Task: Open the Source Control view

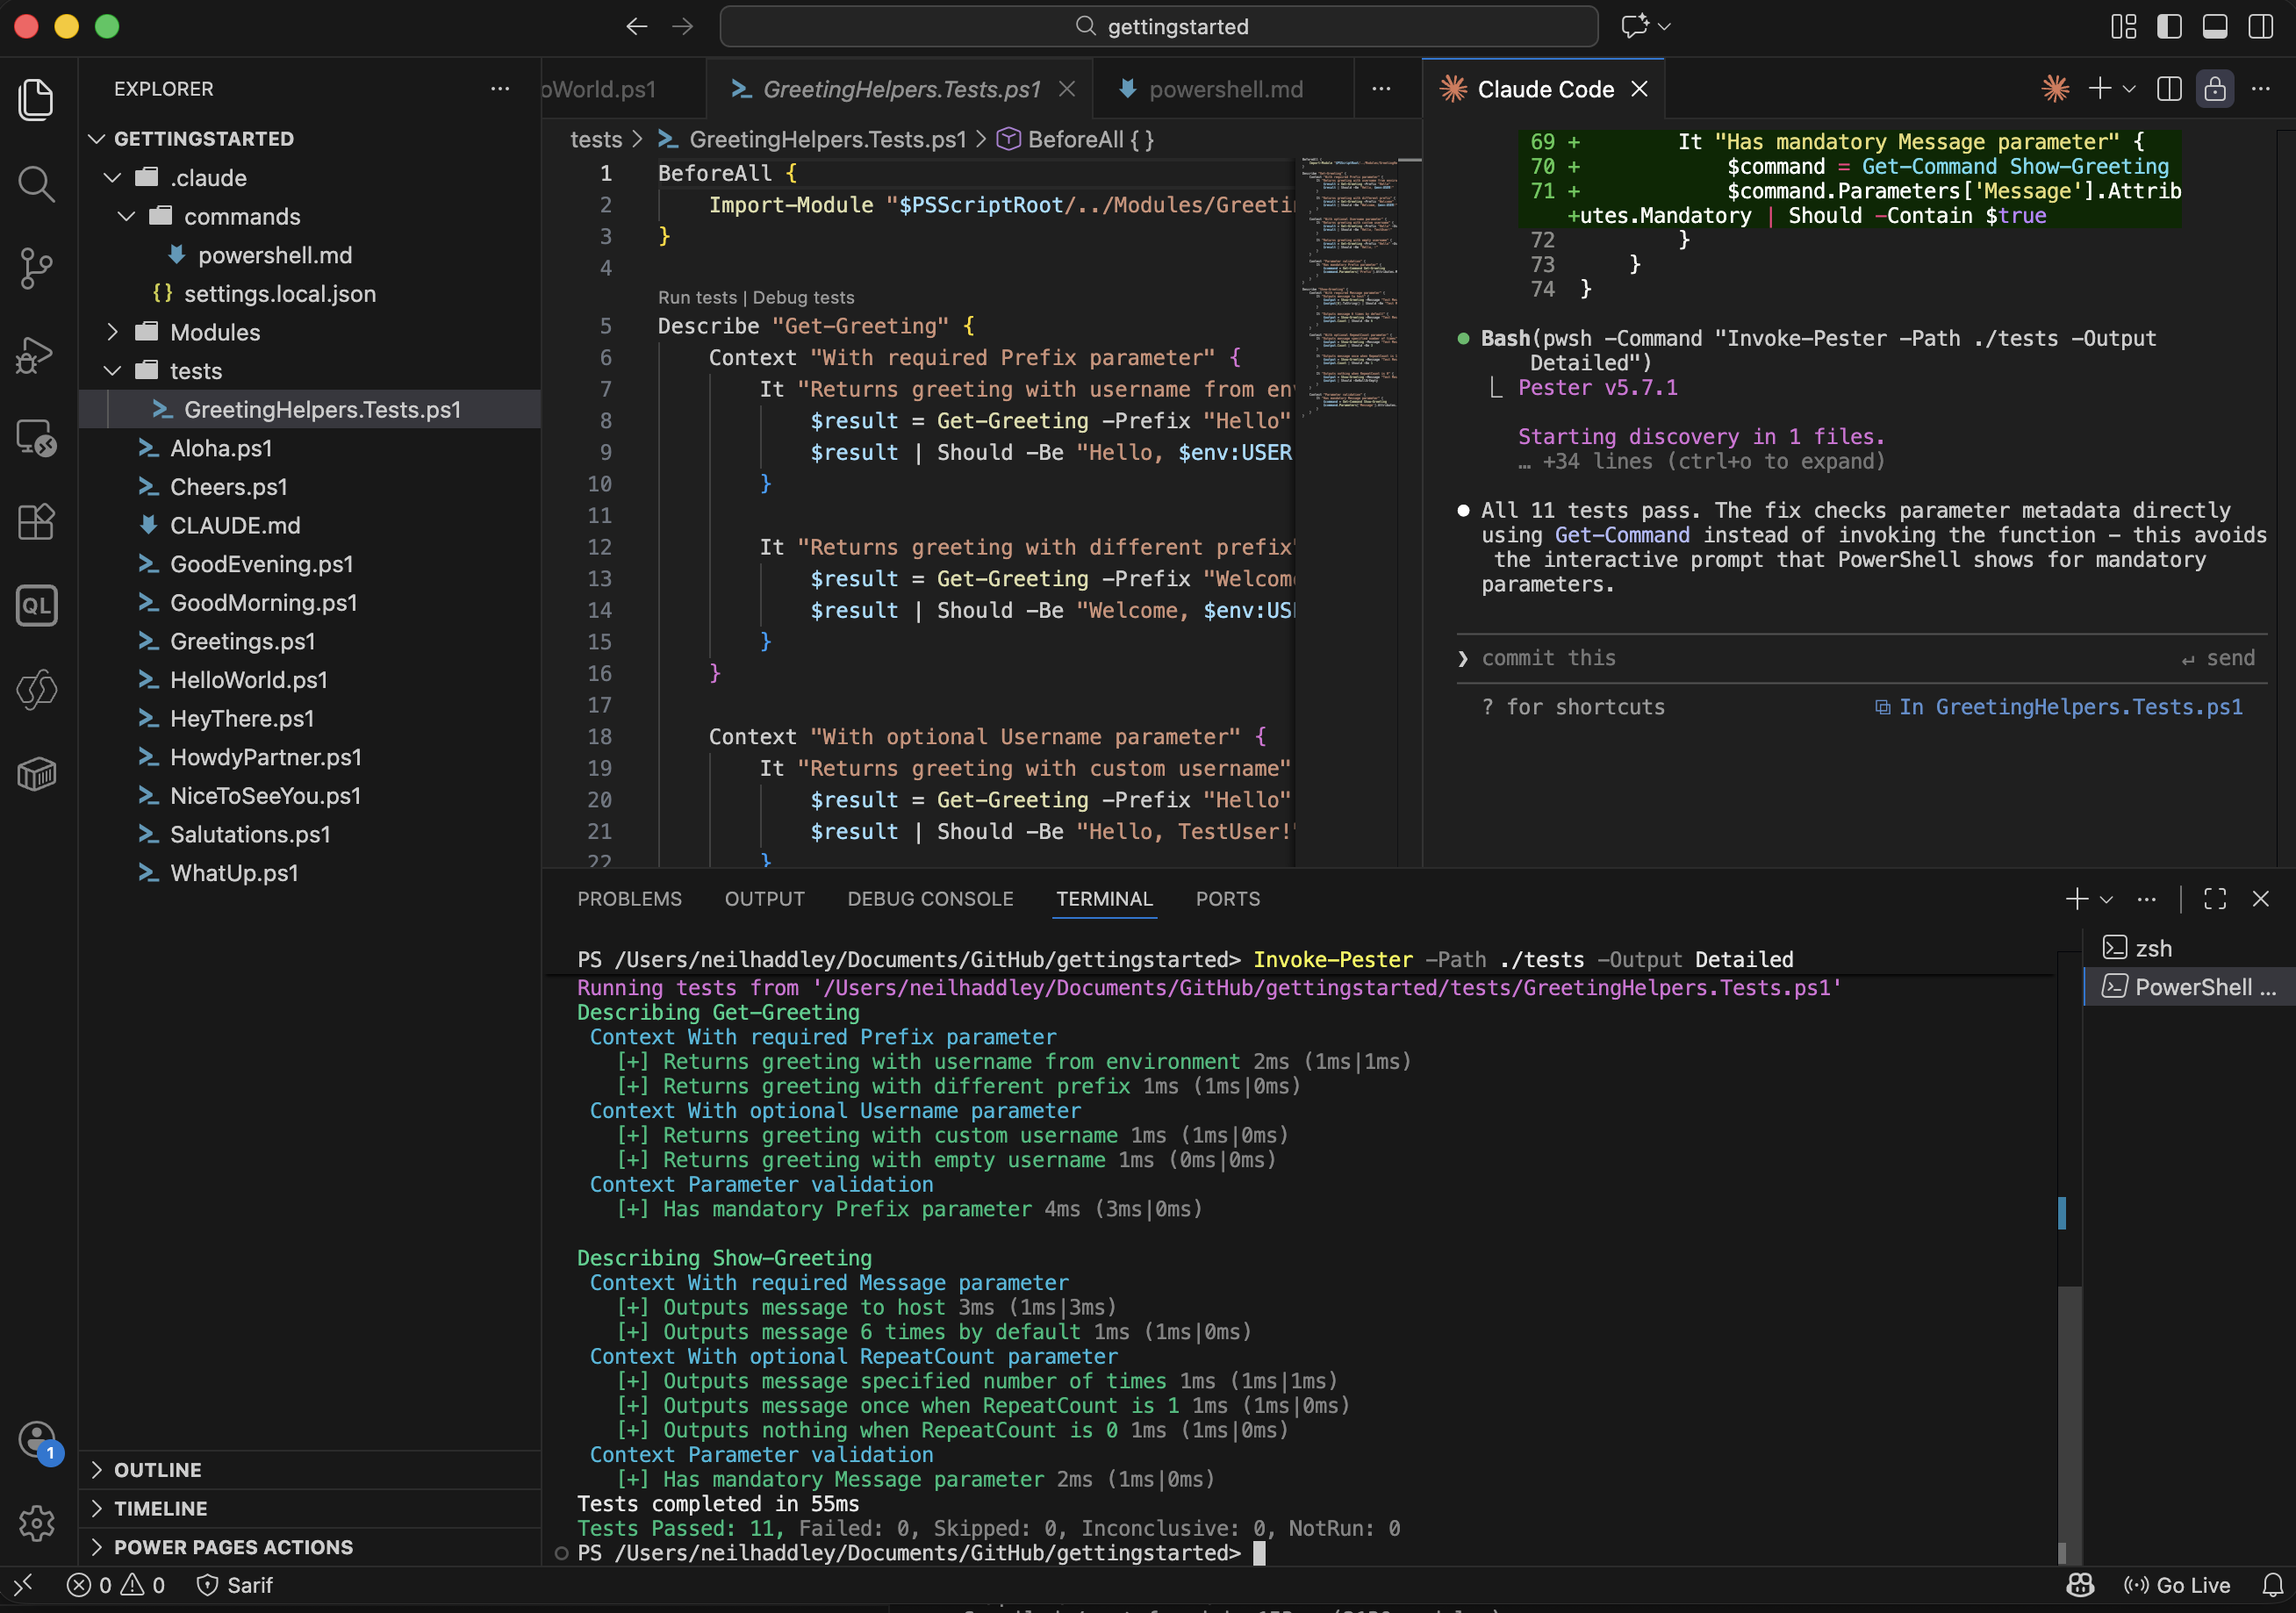Action: coord(36,268)
